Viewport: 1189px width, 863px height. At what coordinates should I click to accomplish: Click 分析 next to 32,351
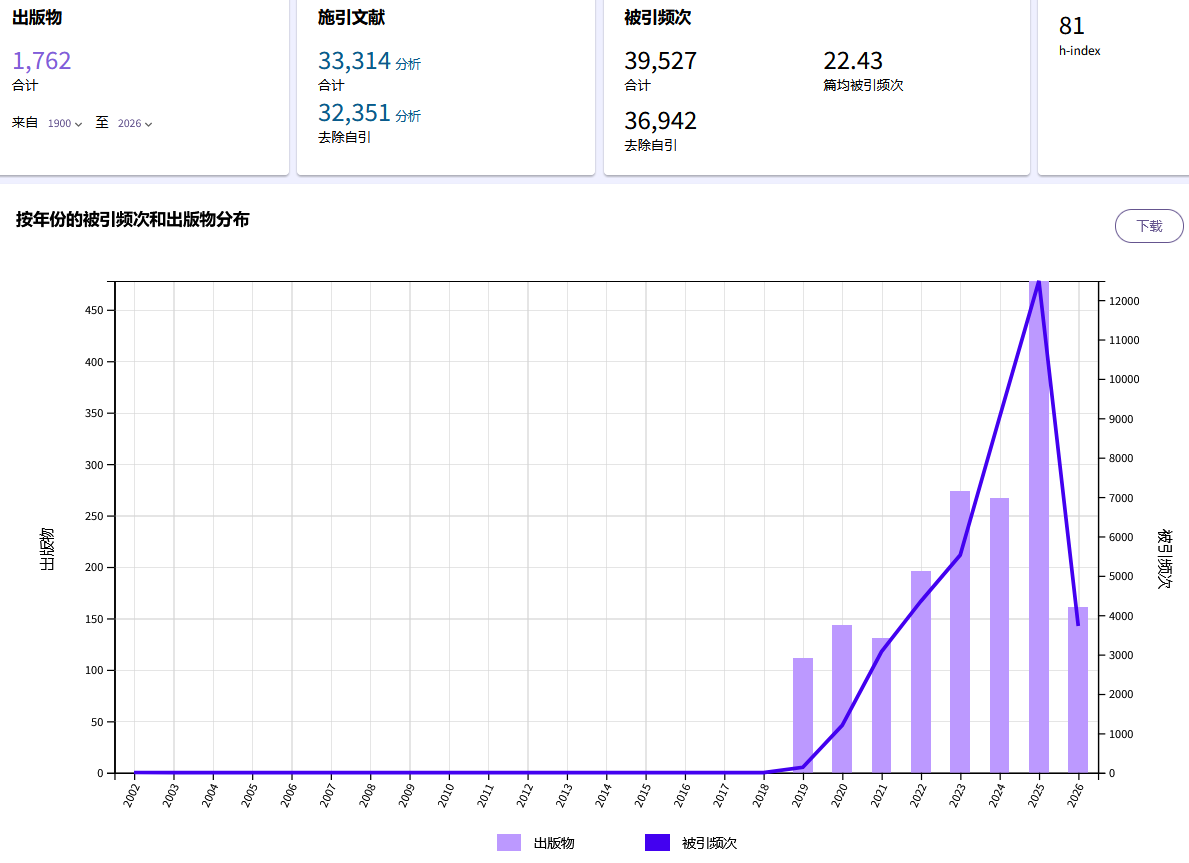point(408,116)
